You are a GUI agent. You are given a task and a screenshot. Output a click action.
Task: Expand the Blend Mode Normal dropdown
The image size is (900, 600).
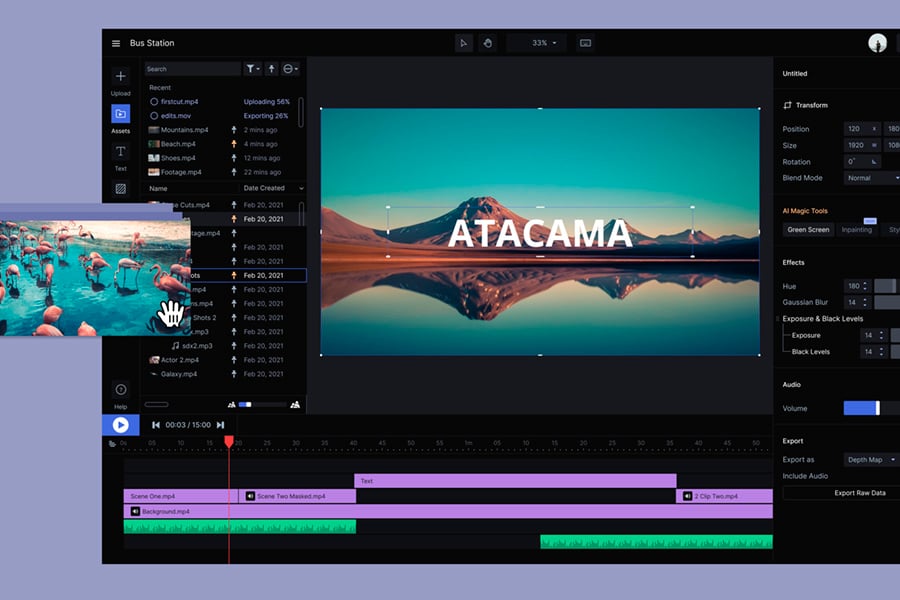coord(871,178)
